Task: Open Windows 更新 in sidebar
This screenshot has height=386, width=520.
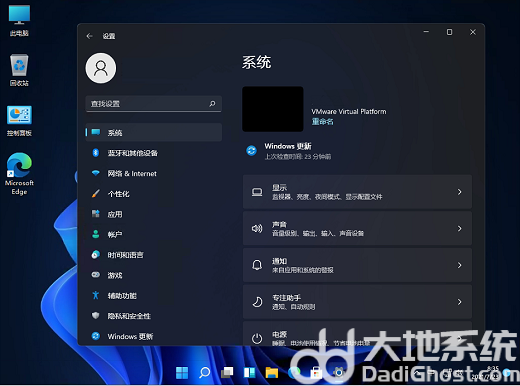Action: pos(154,336)
